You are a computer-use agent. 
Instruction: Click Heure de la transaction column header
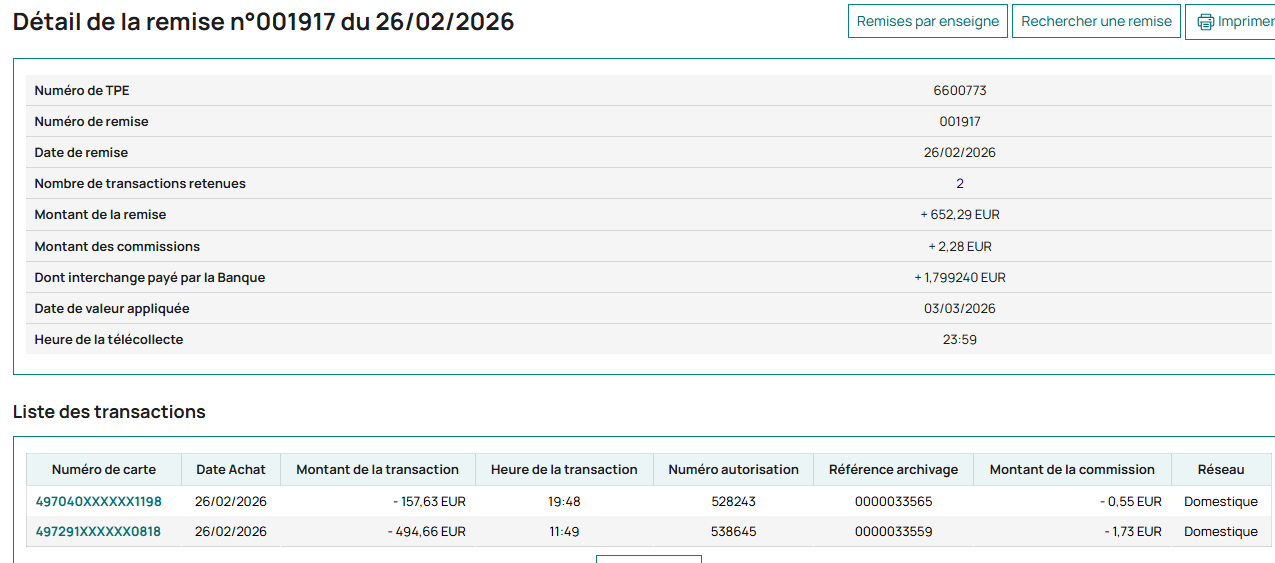pos(564,469)
